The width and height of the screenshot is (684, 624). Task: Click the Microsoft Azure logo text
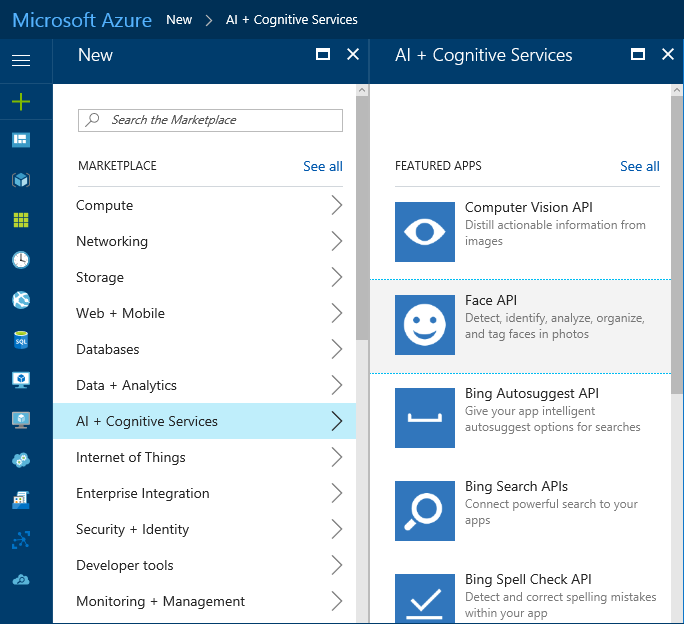(82, 20)
